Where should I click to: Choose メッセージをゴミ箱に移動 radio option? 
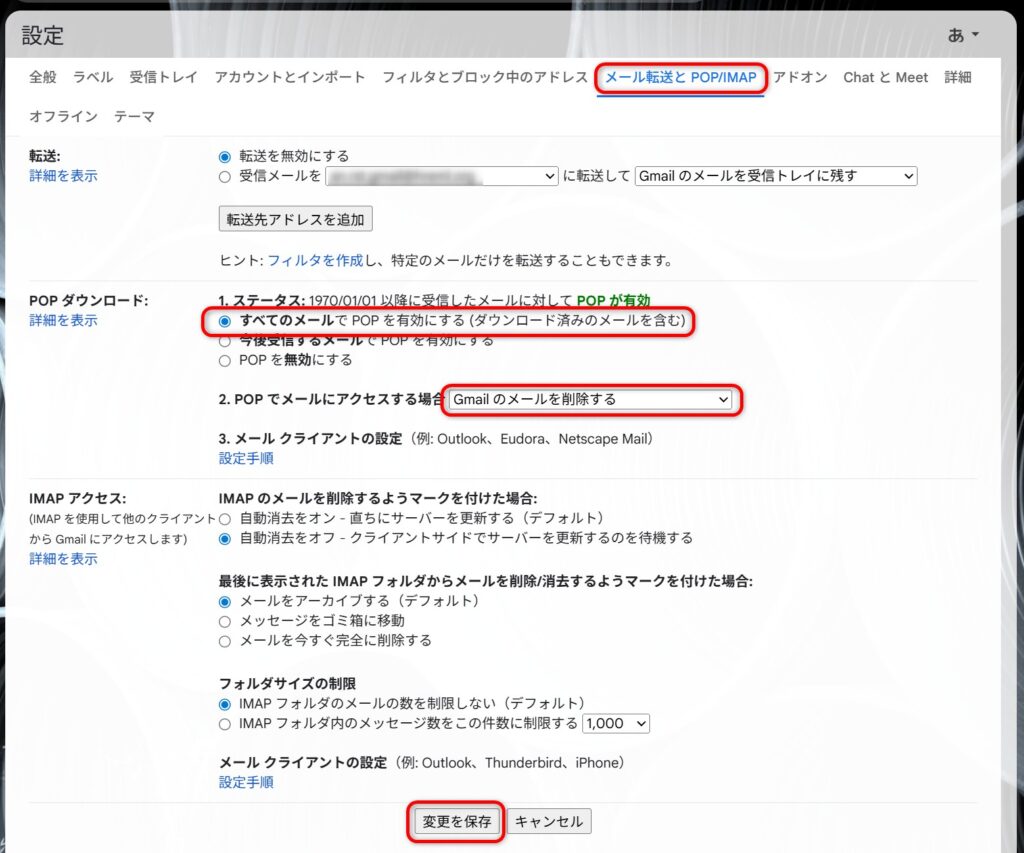coord(225,621)
